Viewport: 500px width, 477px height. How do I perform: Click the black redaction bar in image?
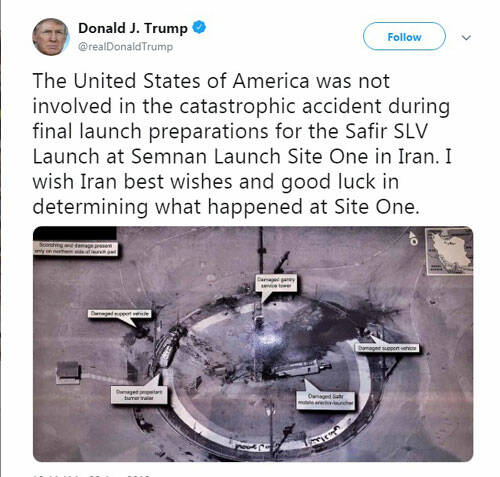point(75,233)
